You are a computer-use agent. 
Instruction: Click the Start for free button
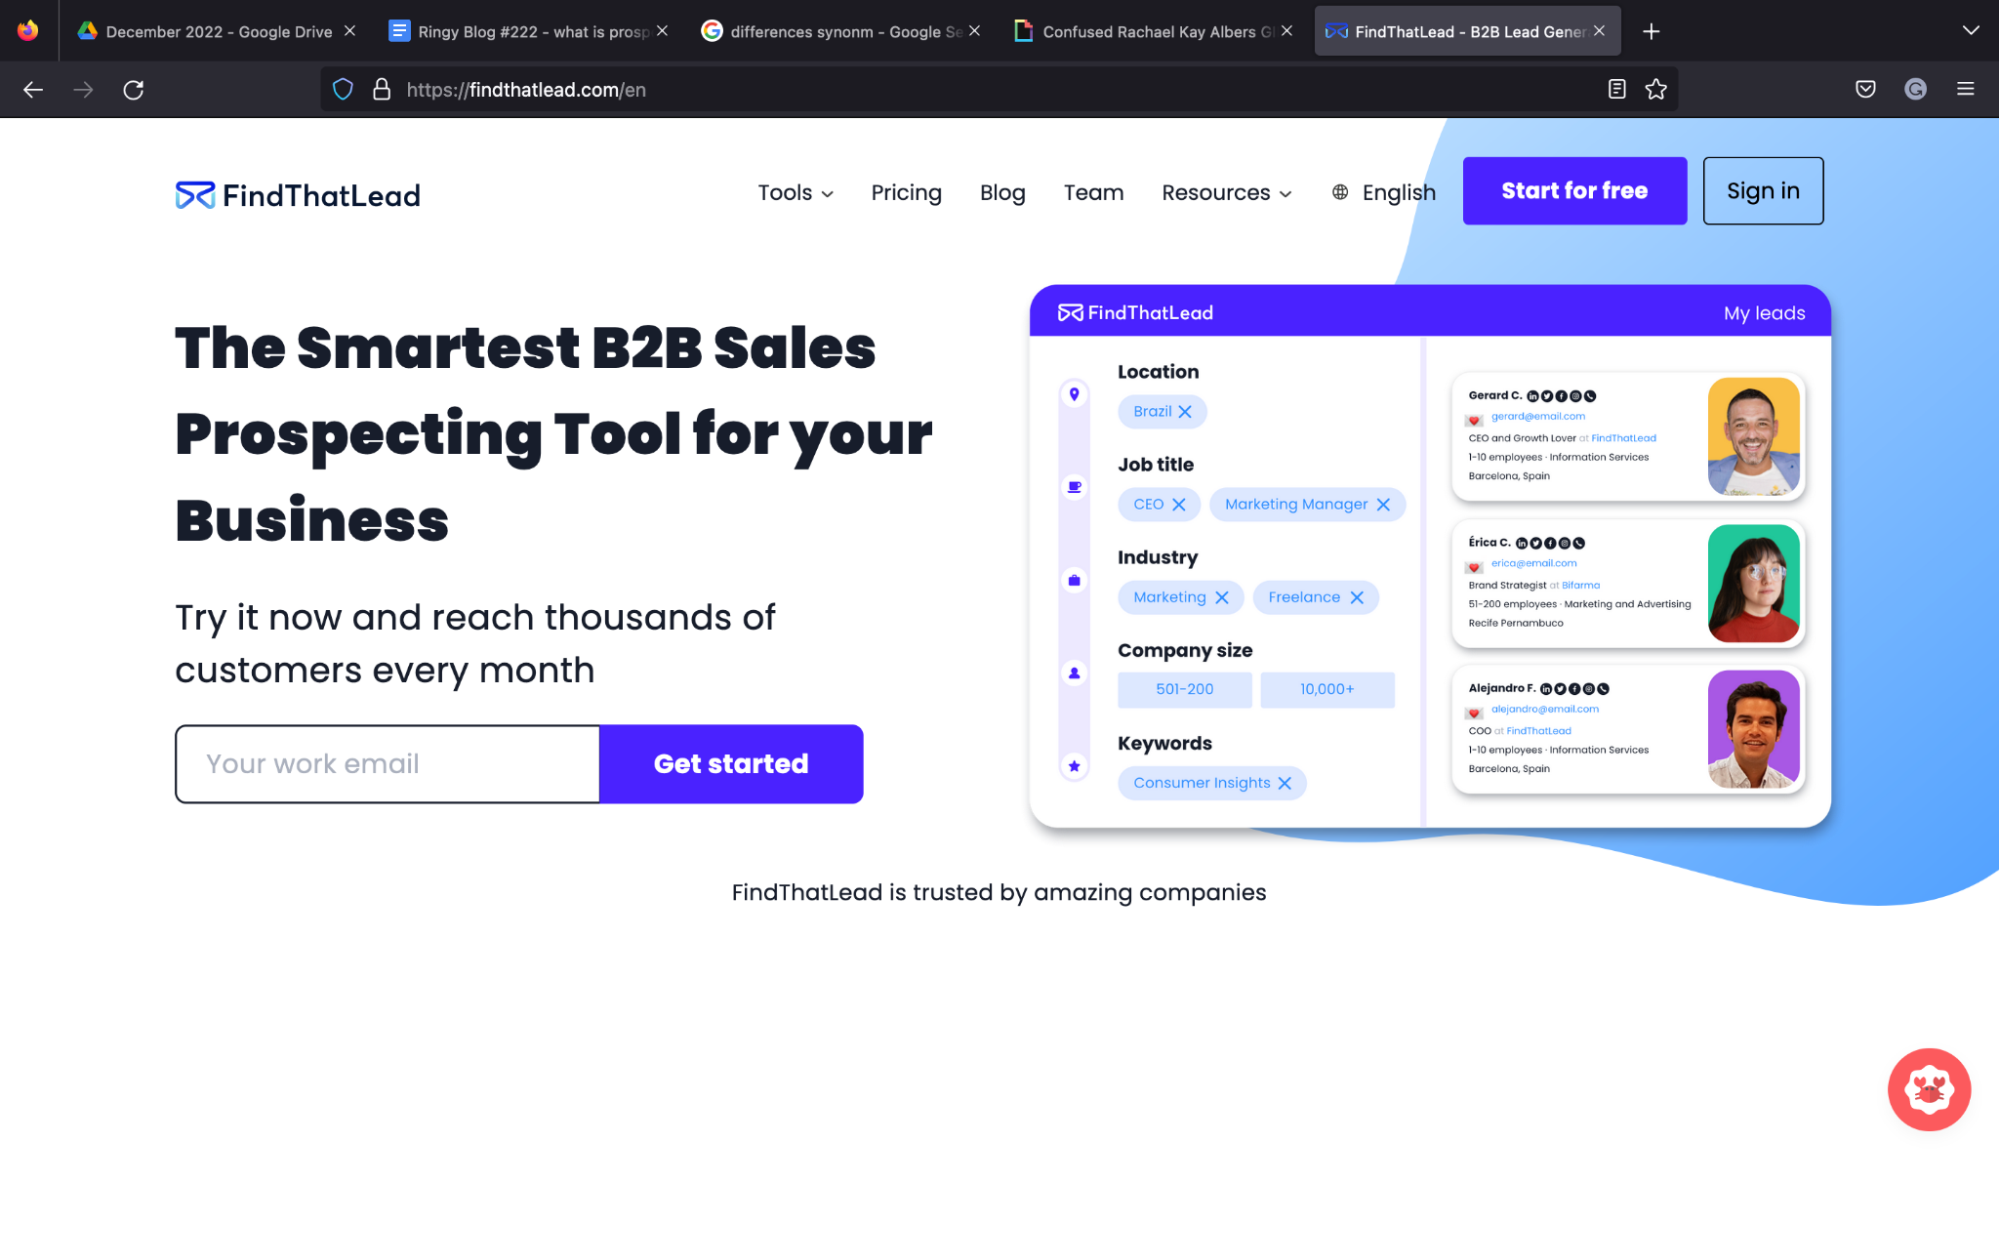(x=1574, y=190)
